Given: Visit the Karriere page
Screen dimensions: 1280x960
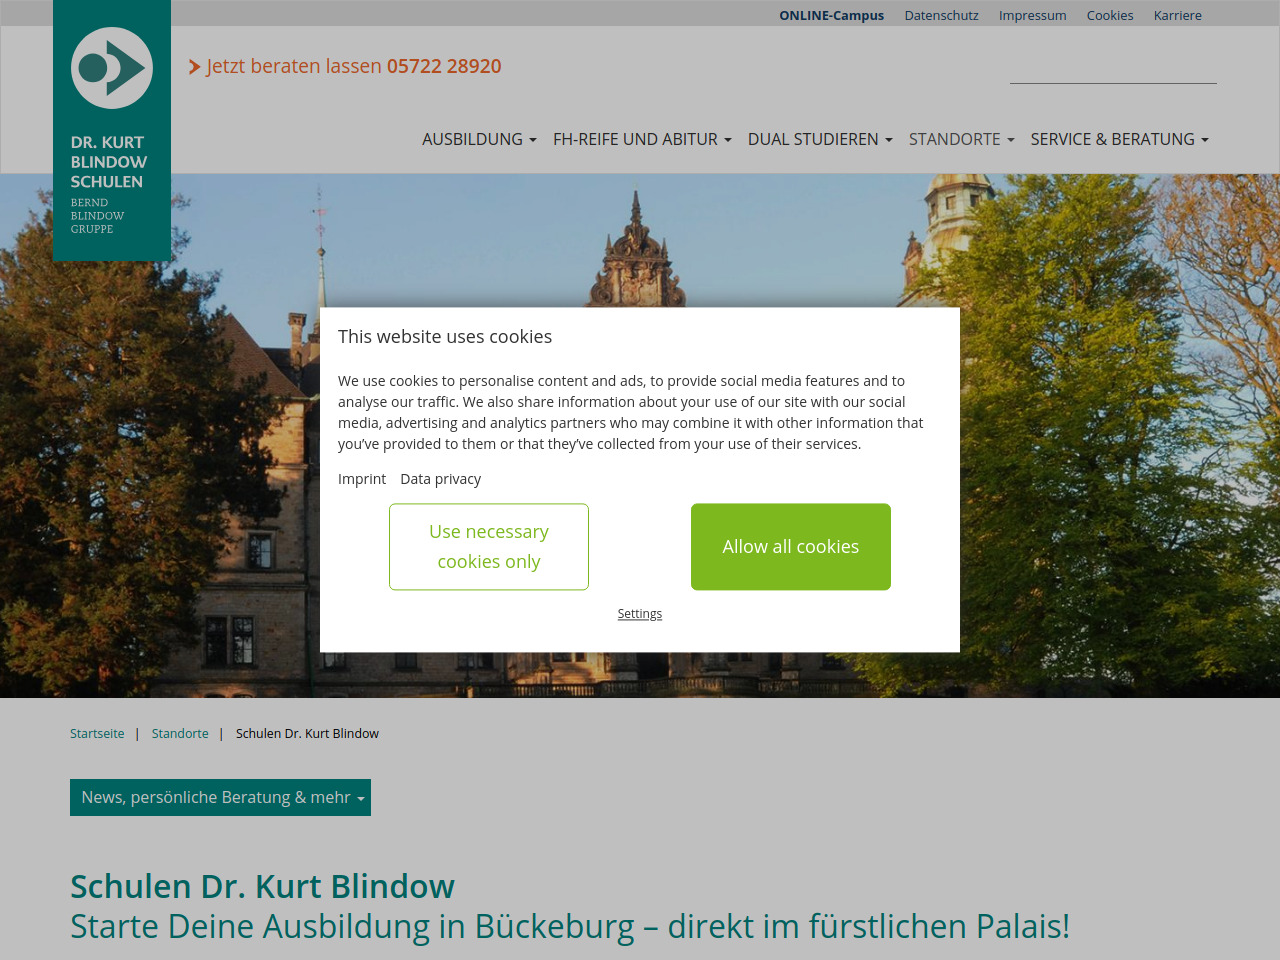Looking at the screenshot, I should tap(1177, 15).
